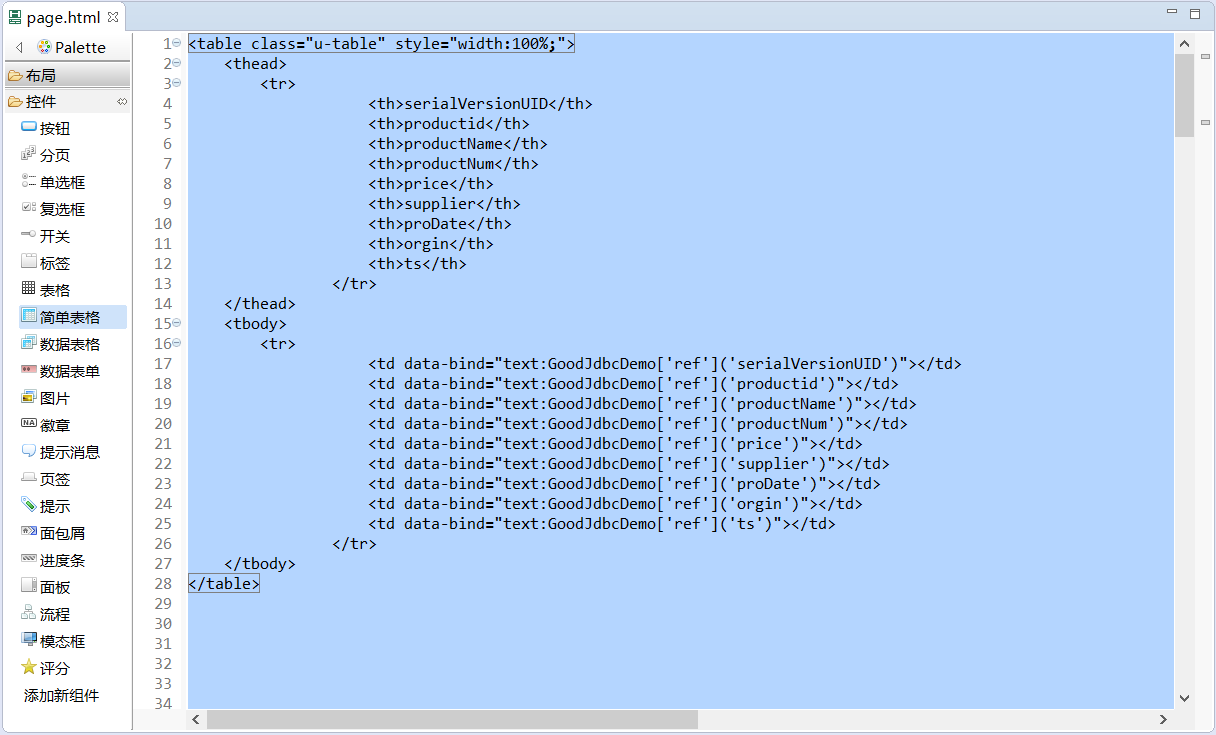1216x735 pixels.
Task: Select the 进度条 progress bar widget
Action: (62, 560)
